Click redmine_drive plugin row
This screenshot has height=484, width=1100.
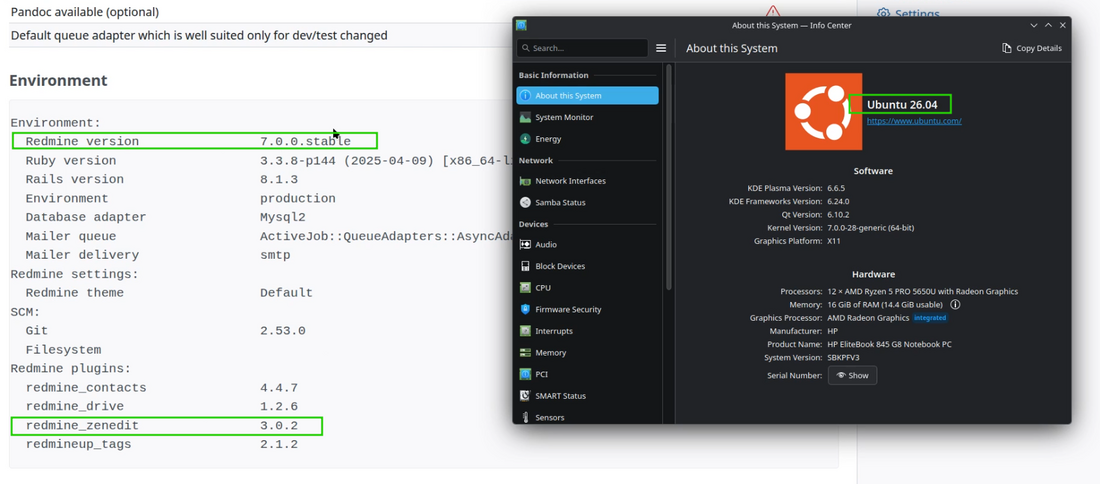[x=161, y=407]
